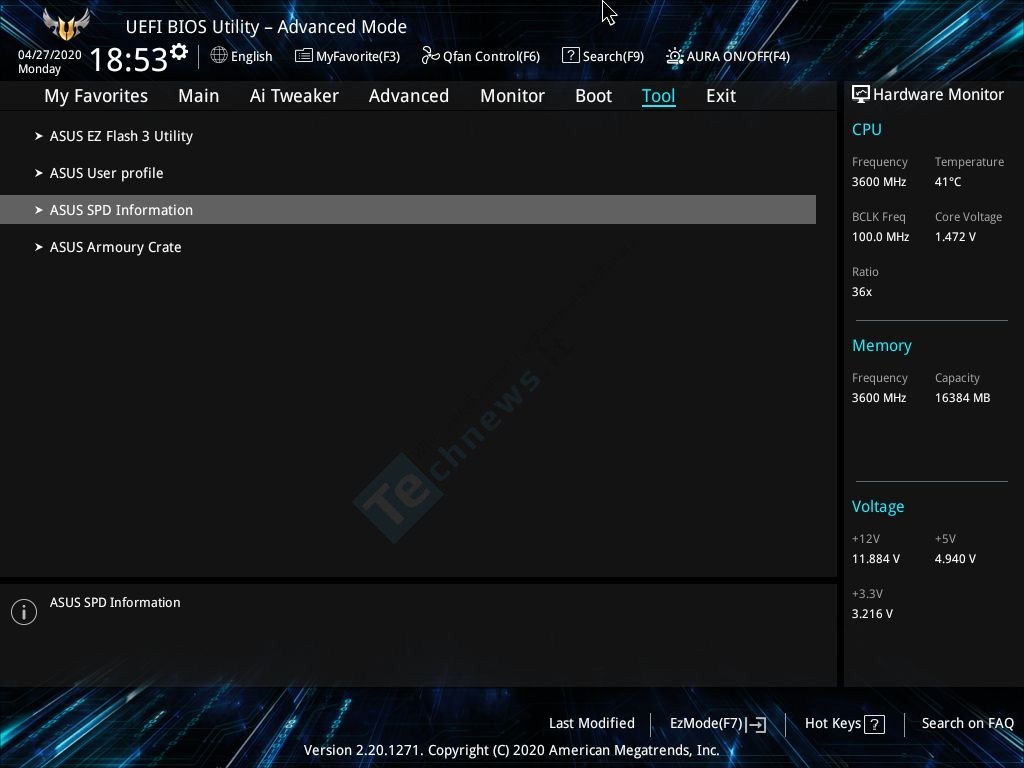This screenshot has width=1024, height=768.
Task: Open Search(F9) label
Action: click(x=613, y=57)
